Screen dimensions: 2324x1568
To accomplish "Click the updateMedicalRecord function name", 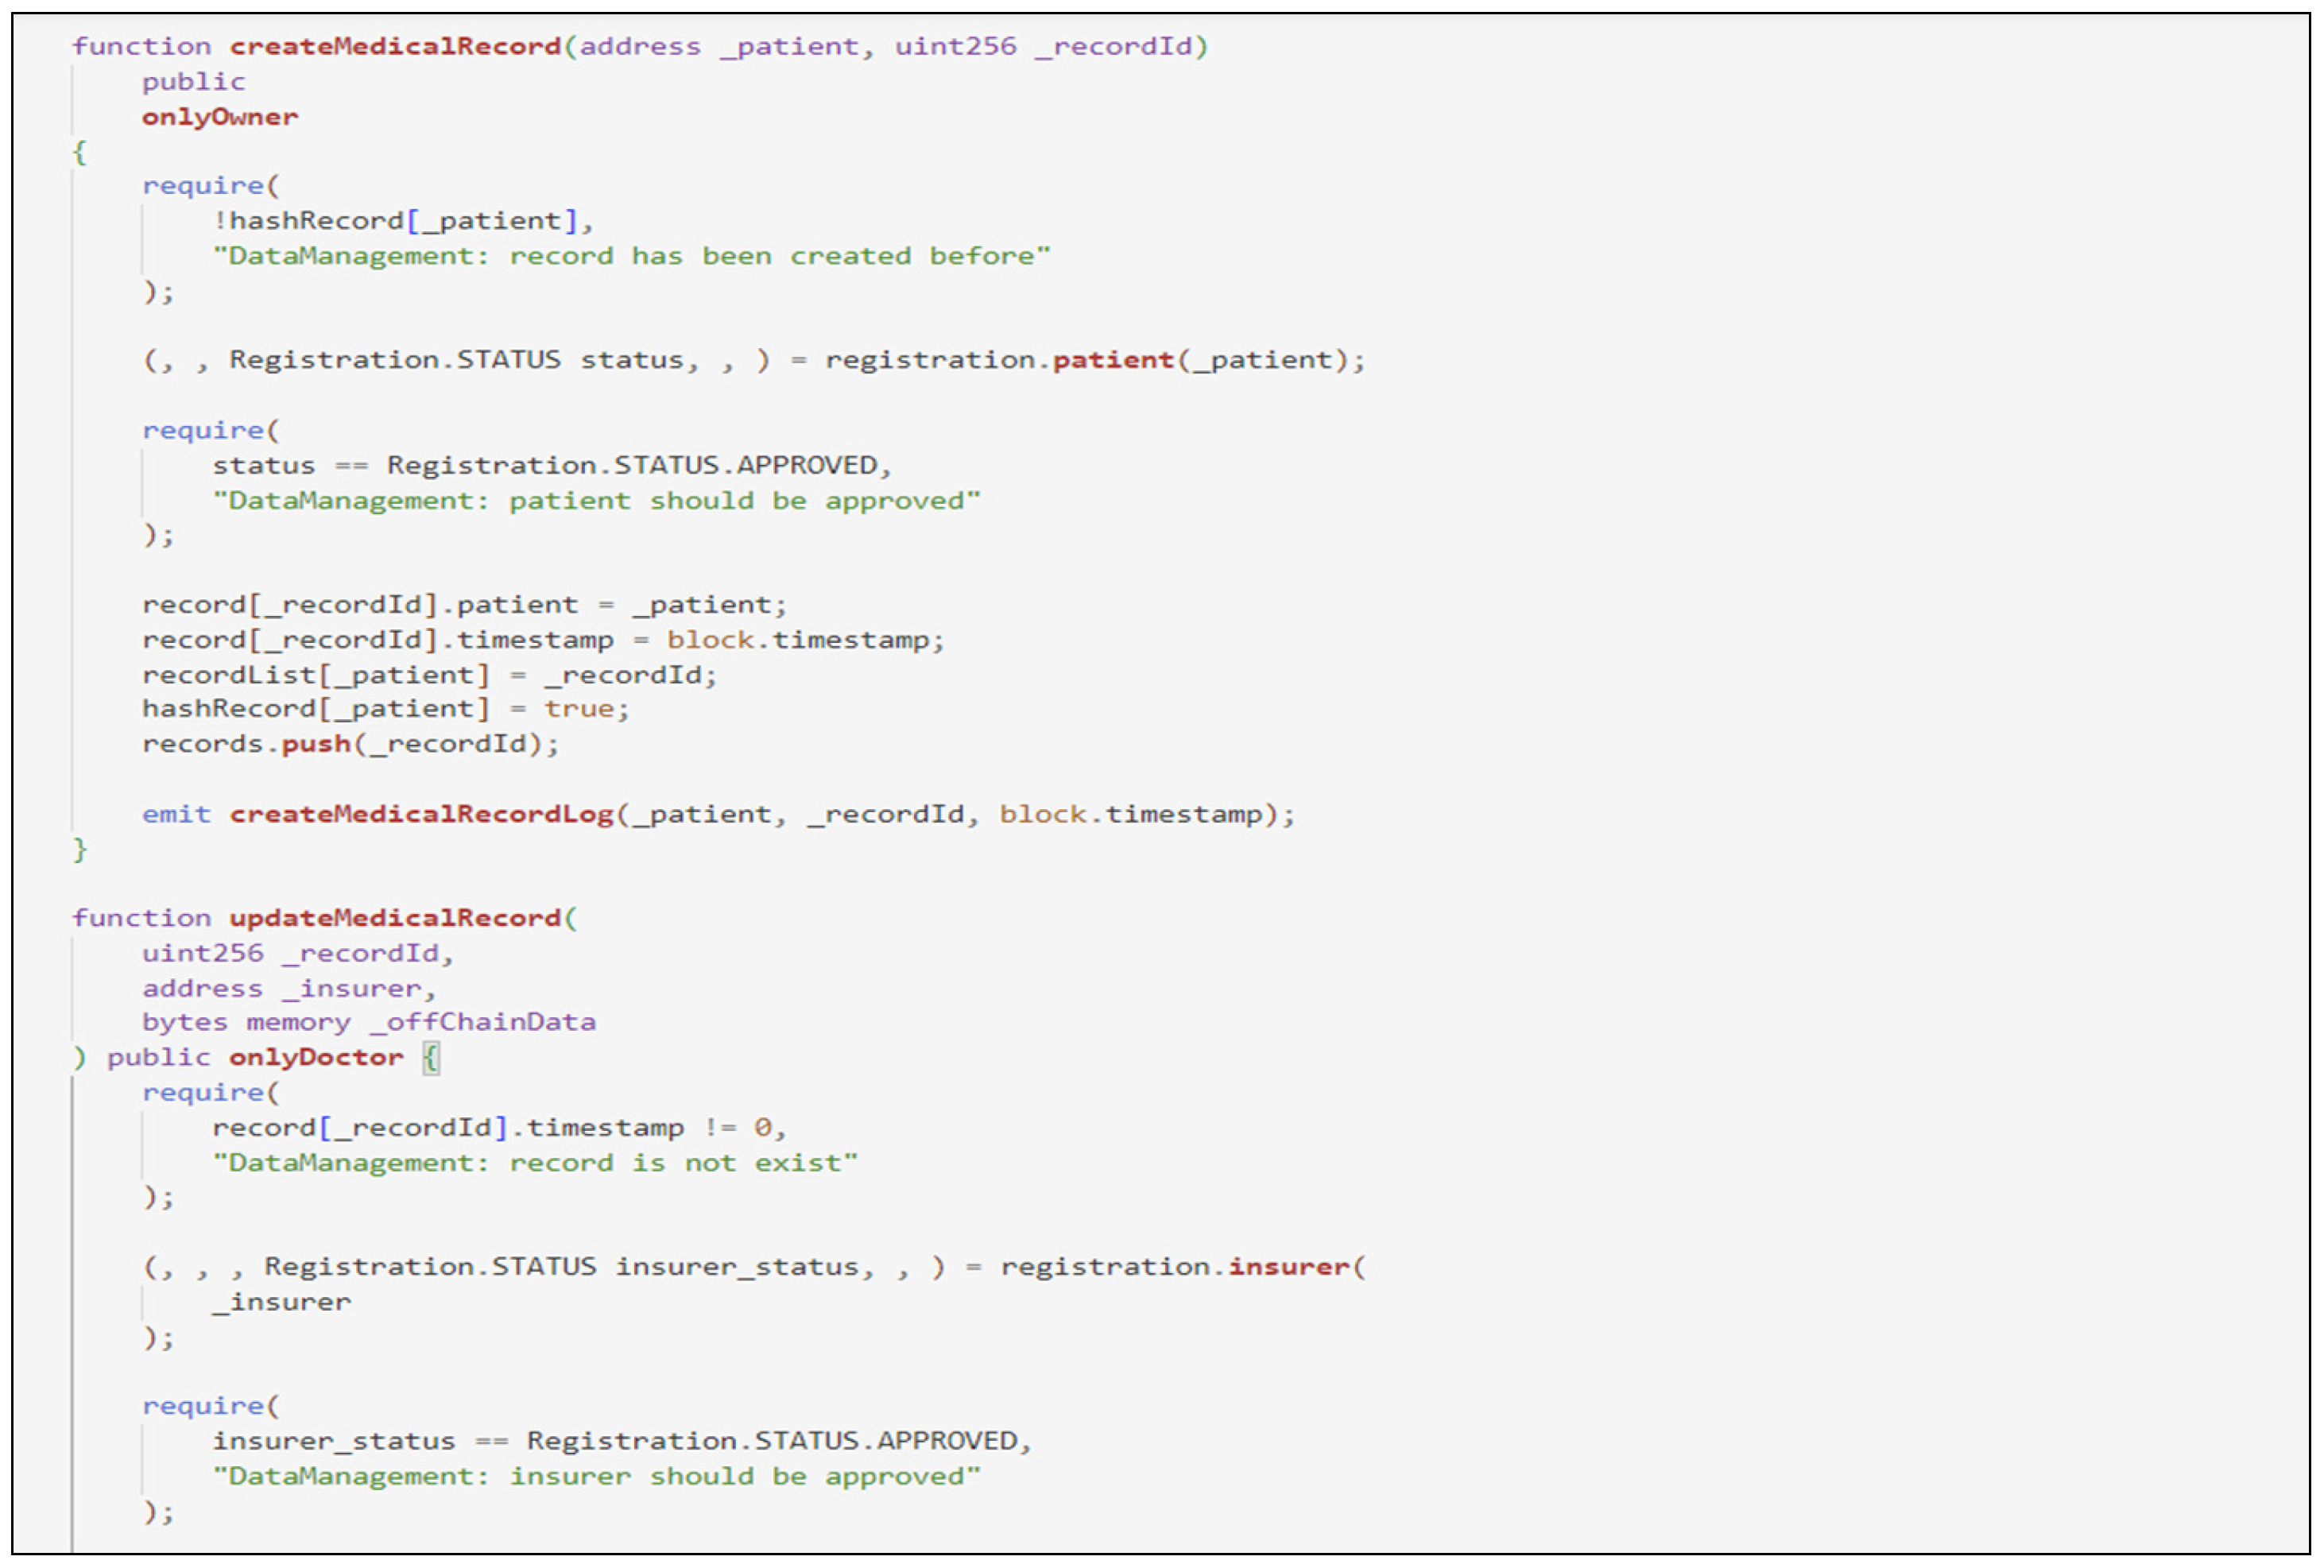I will click(x=395, y=918).
